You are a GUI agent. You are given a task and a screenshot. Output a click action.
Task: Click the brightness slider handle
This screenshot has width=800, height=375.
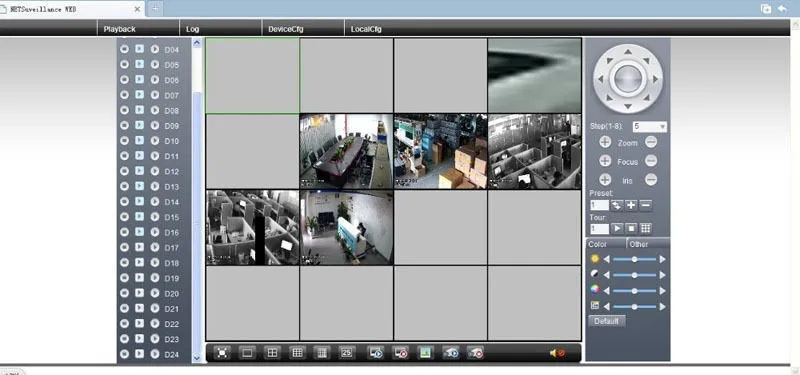click(x=634, y=259)
